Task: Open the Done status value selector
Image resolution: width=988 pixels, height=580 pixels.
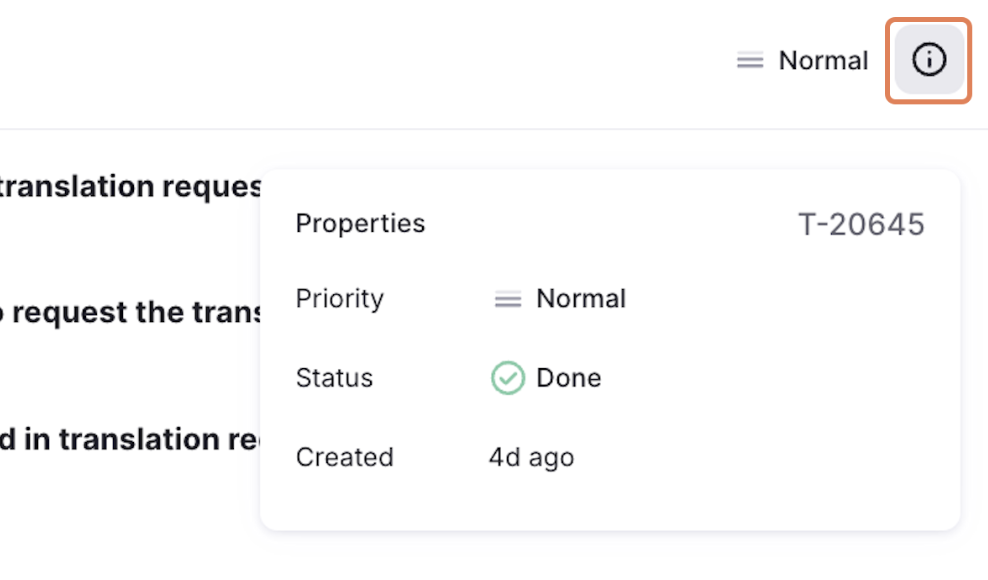Action: pyautogui.click(x=546, y=378)
